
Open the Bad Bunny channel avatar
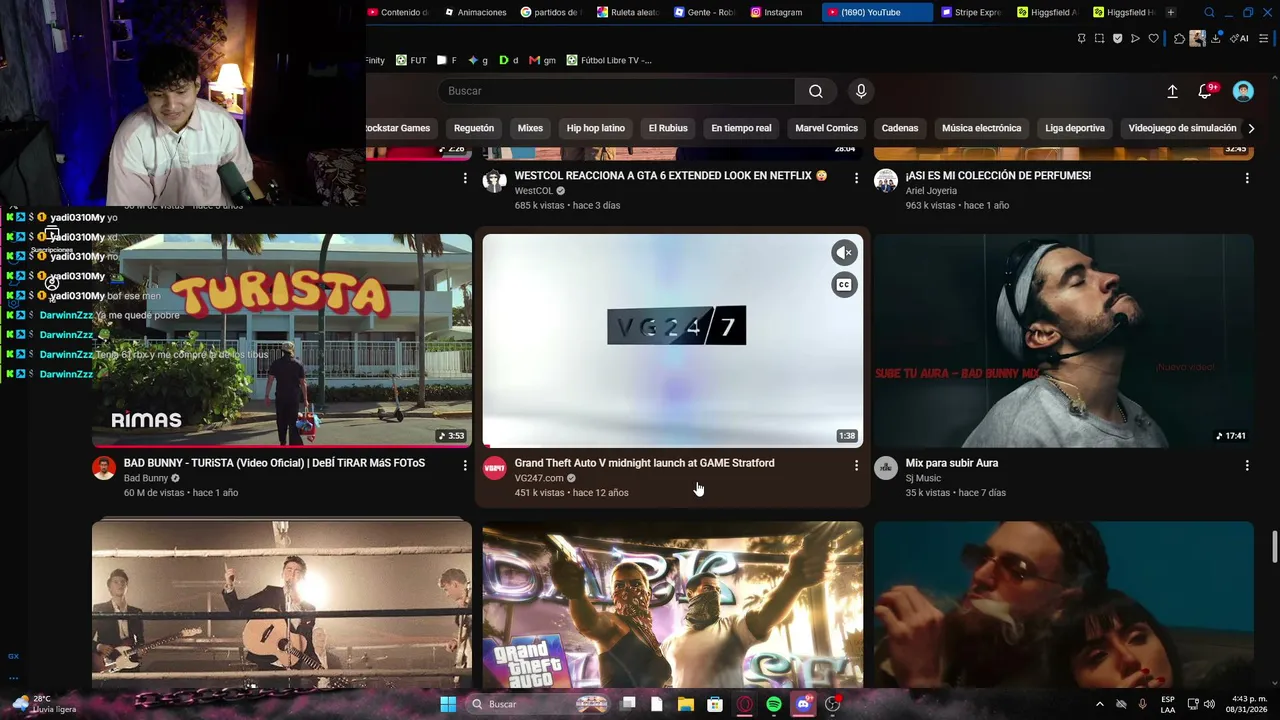[x=104, y=468]
